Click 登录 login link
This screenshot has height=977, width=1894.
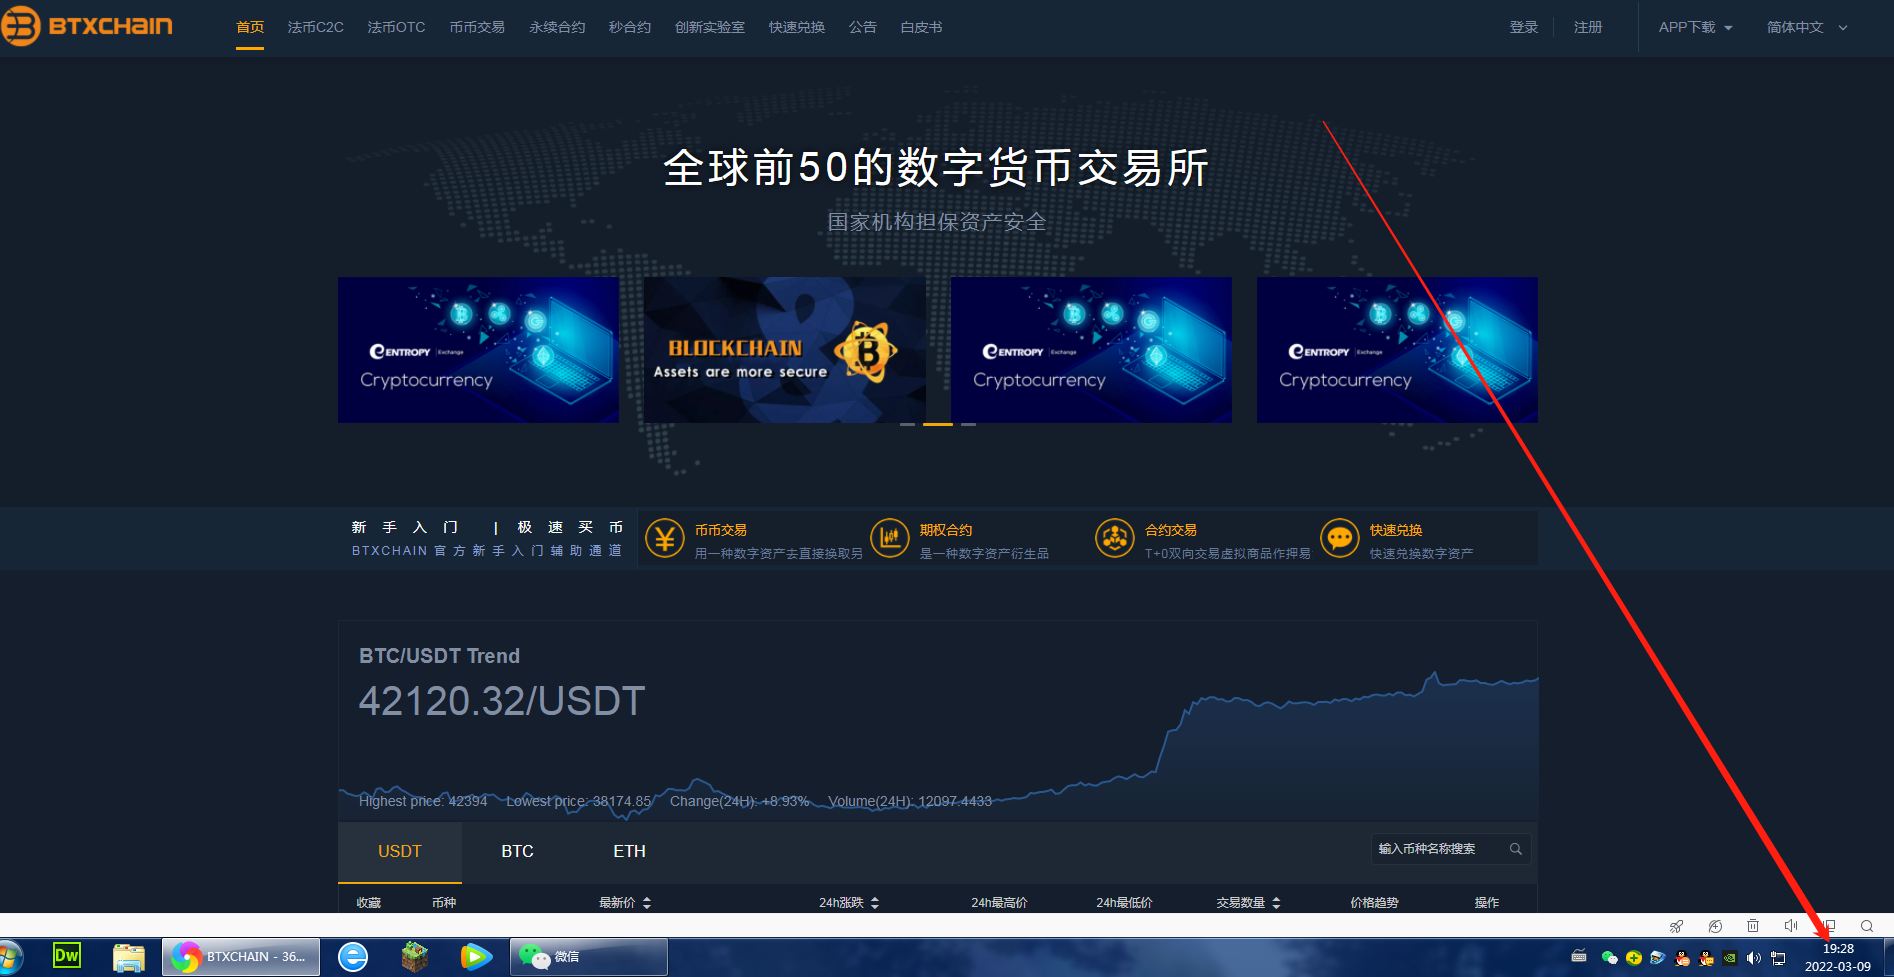(x=1524, y=27)
